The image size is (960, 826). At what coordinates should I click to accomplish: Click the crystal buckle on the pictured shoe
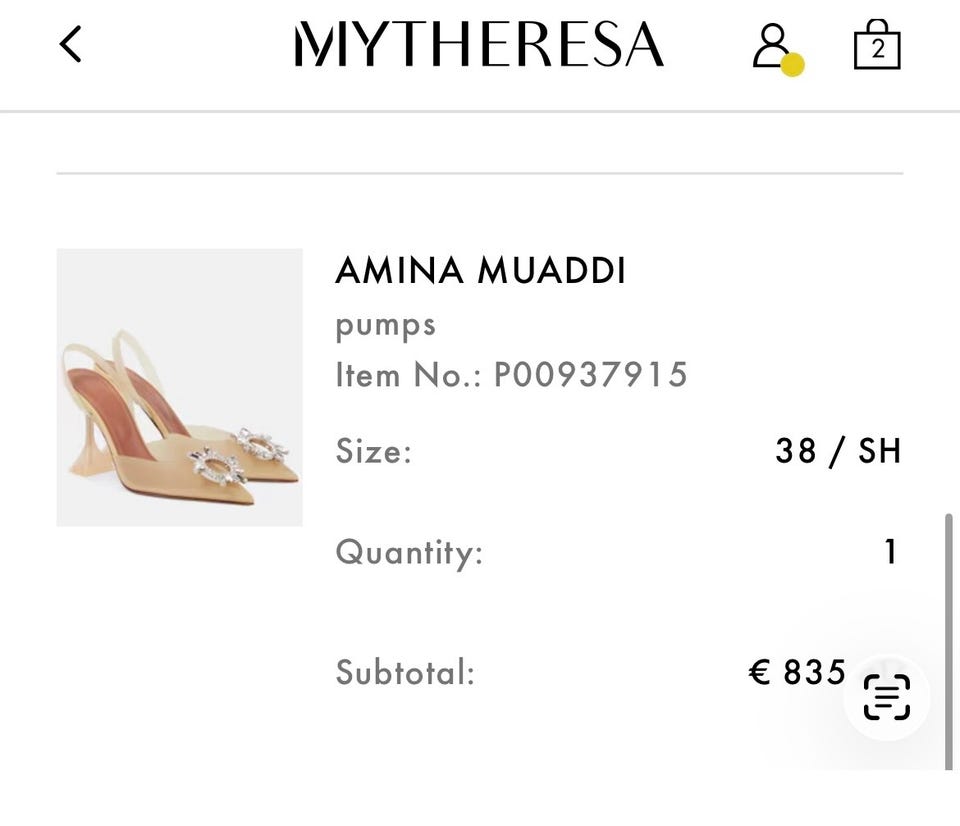216,463
